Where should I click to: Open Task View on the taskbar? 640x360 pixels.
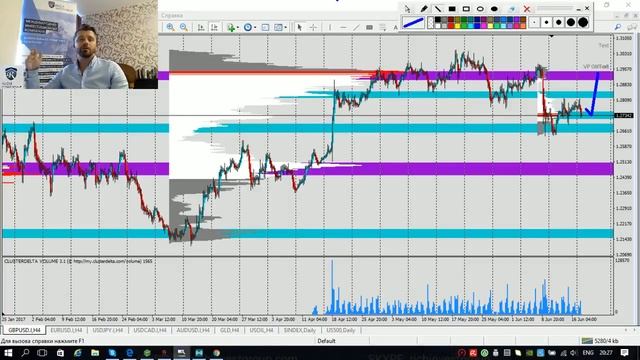(x=42, y=353)
